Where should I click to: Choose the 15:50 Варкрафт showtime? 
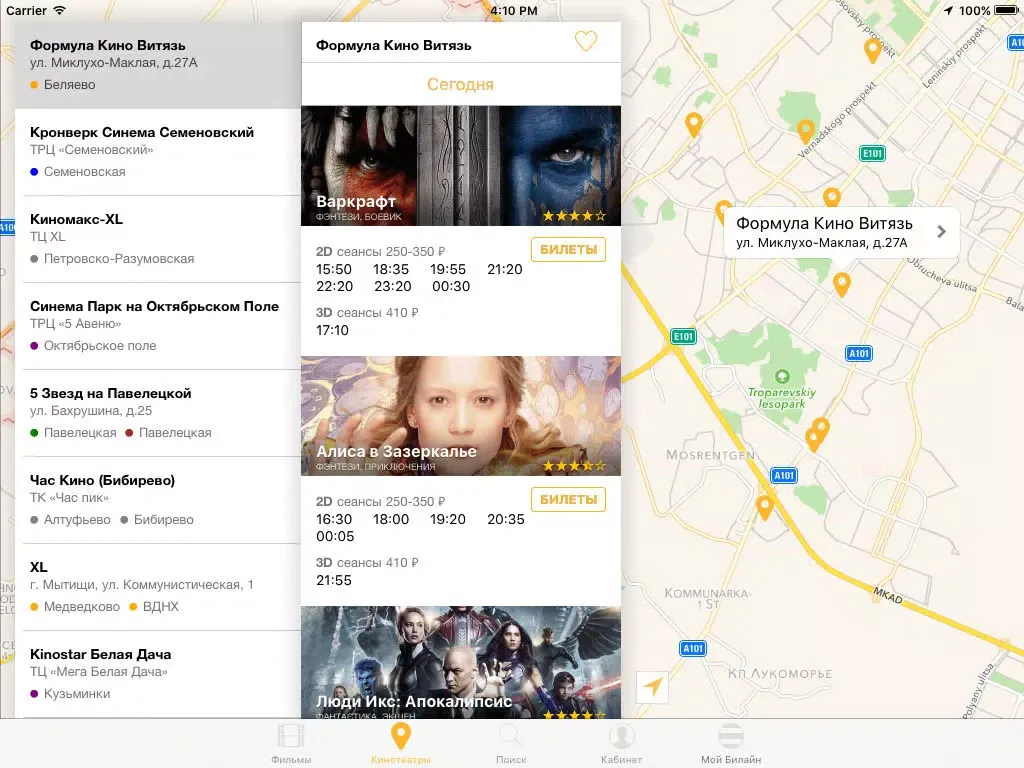click(334, 269)
